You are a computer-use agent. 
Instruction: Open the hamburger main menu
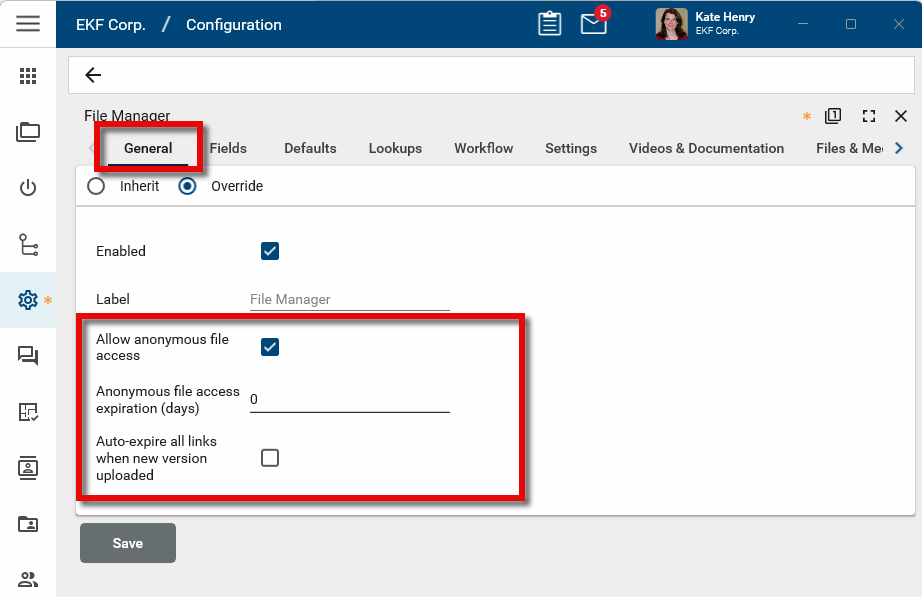[x=28, y=24]
